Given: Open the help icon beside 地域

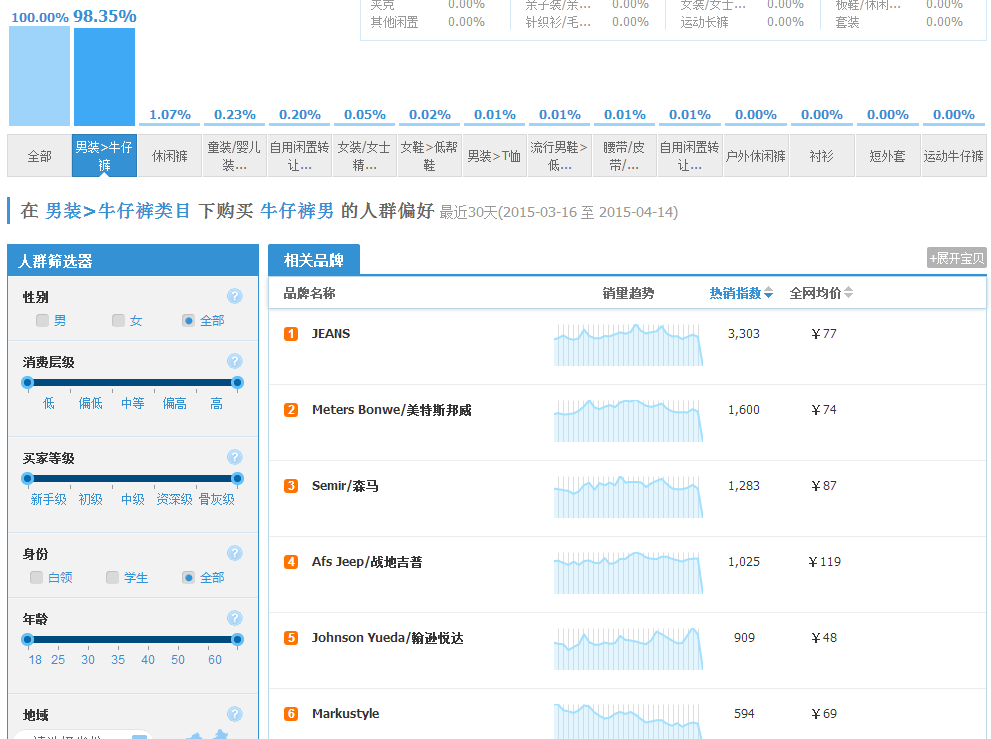Looking at the screenshot, I should (234, 714).
